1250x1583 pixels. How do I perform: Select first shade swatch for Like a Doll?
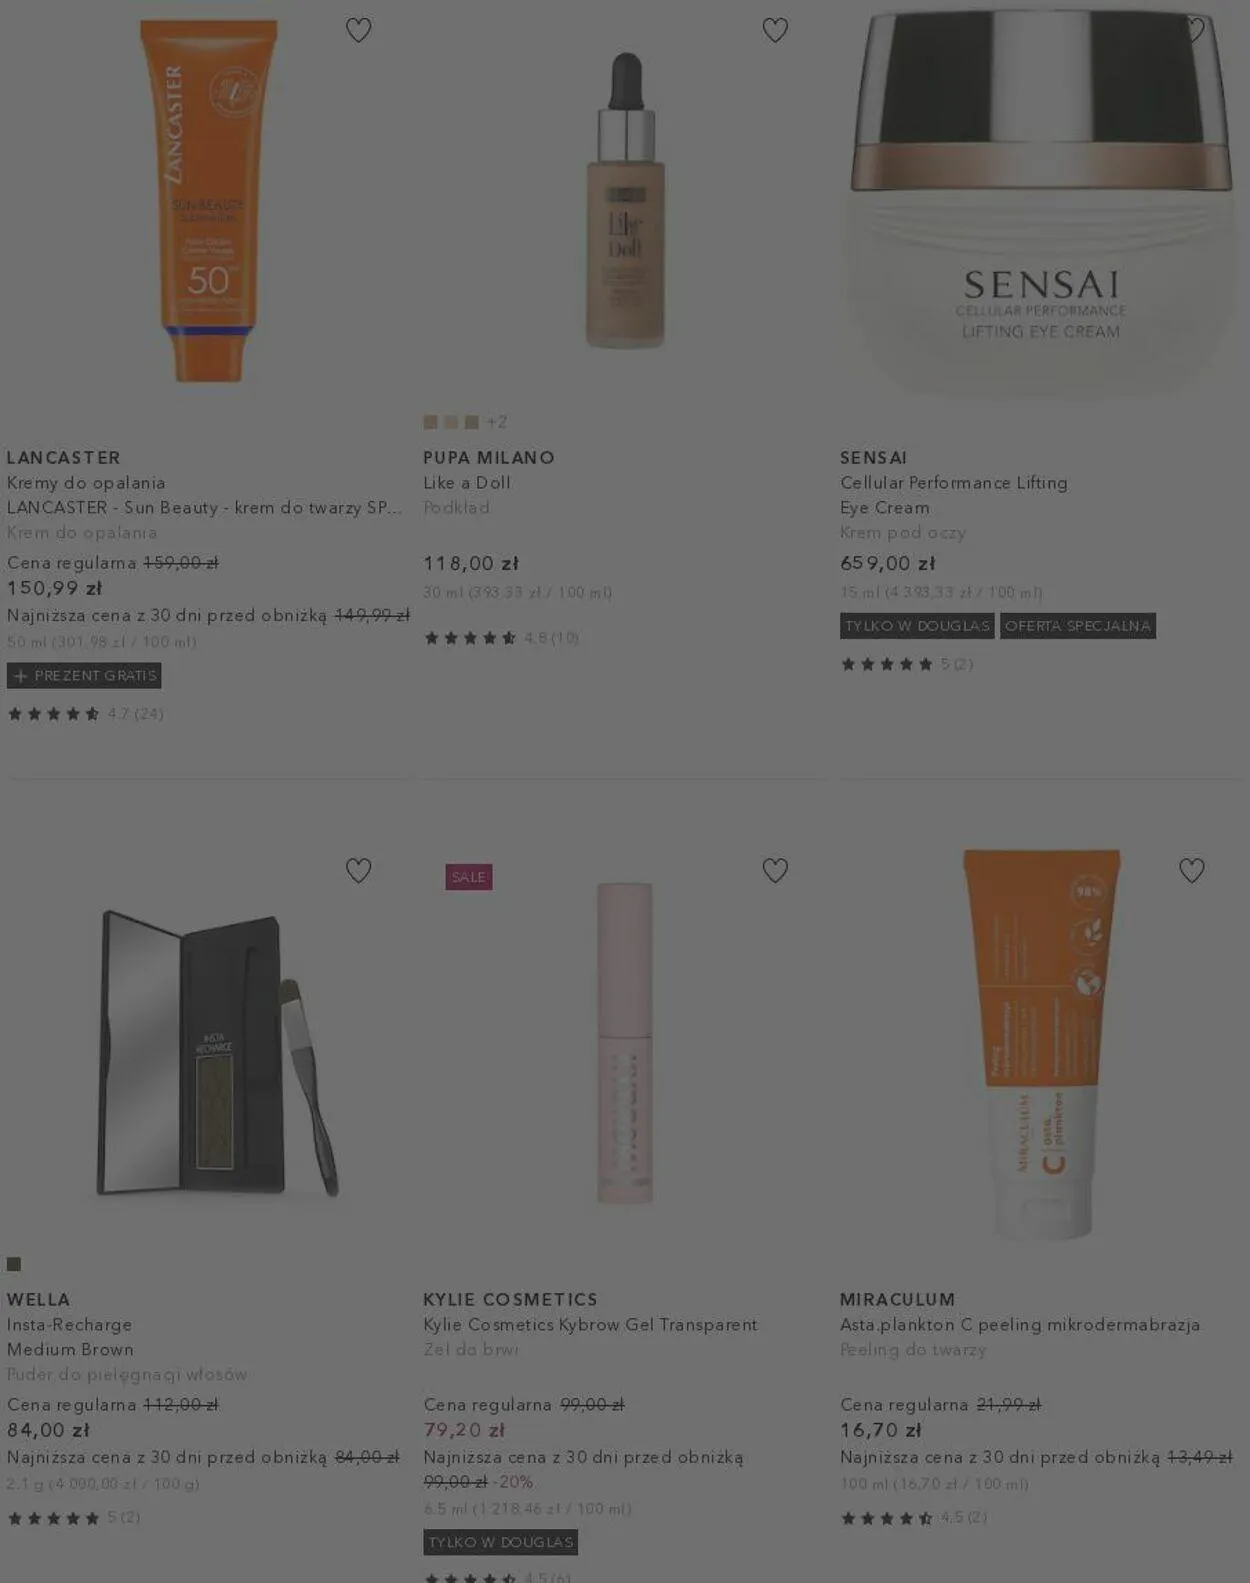430,422
